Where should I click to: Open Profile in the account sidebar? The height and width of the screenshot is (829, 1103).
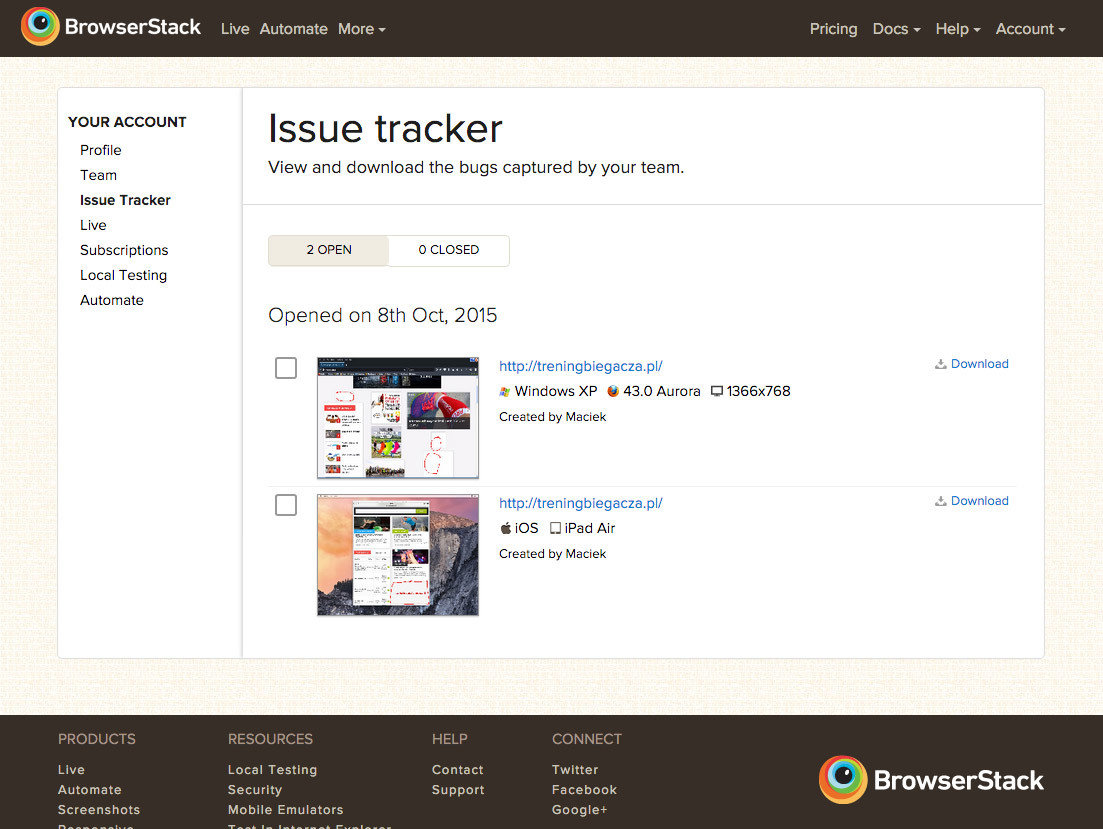pyautogui.click(x=101, y=150)
